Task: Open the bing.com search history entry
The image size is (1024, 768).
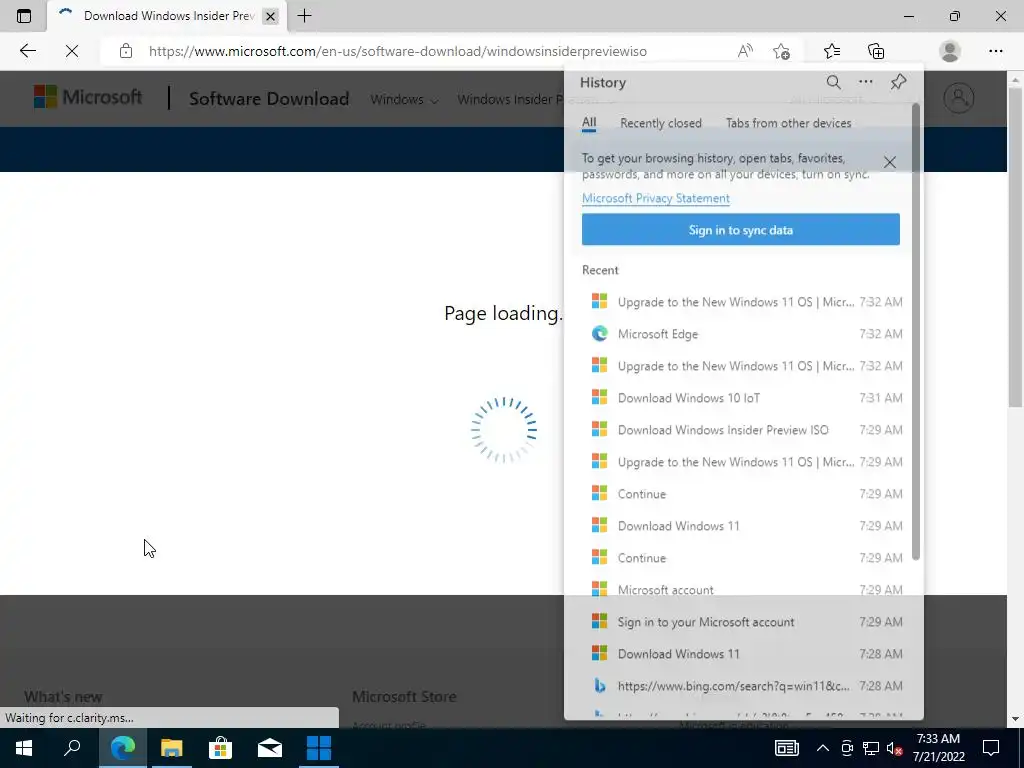Action: [746, 686]
